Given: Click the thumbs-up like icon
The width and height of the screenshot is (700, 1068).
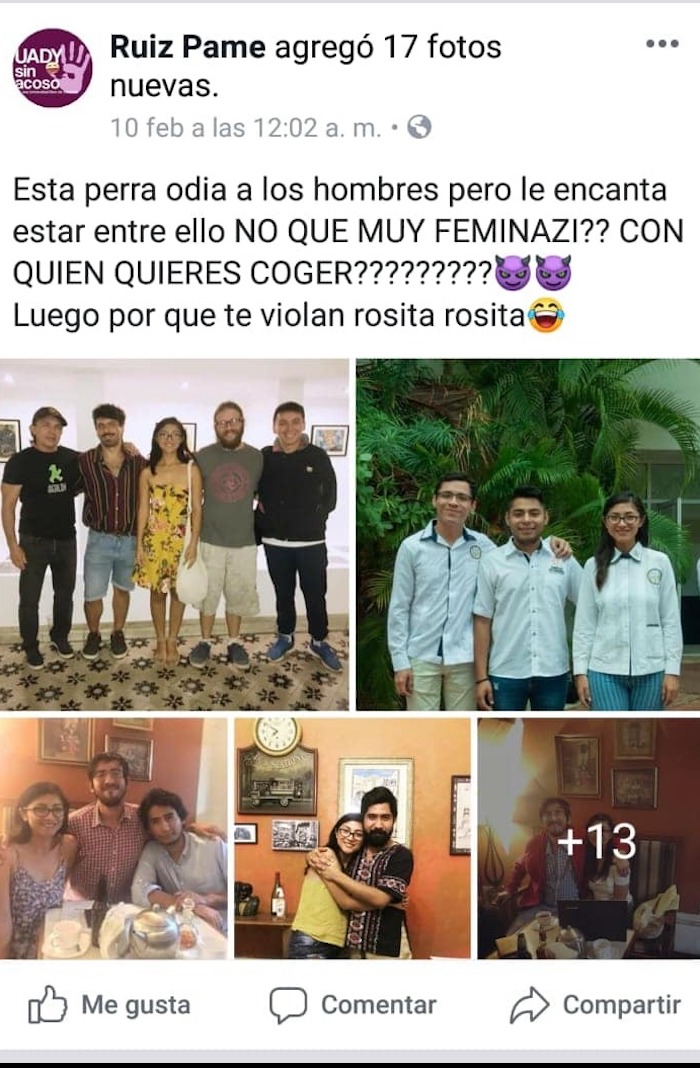Looking at the screenshot, I should tap(48, 1005).
